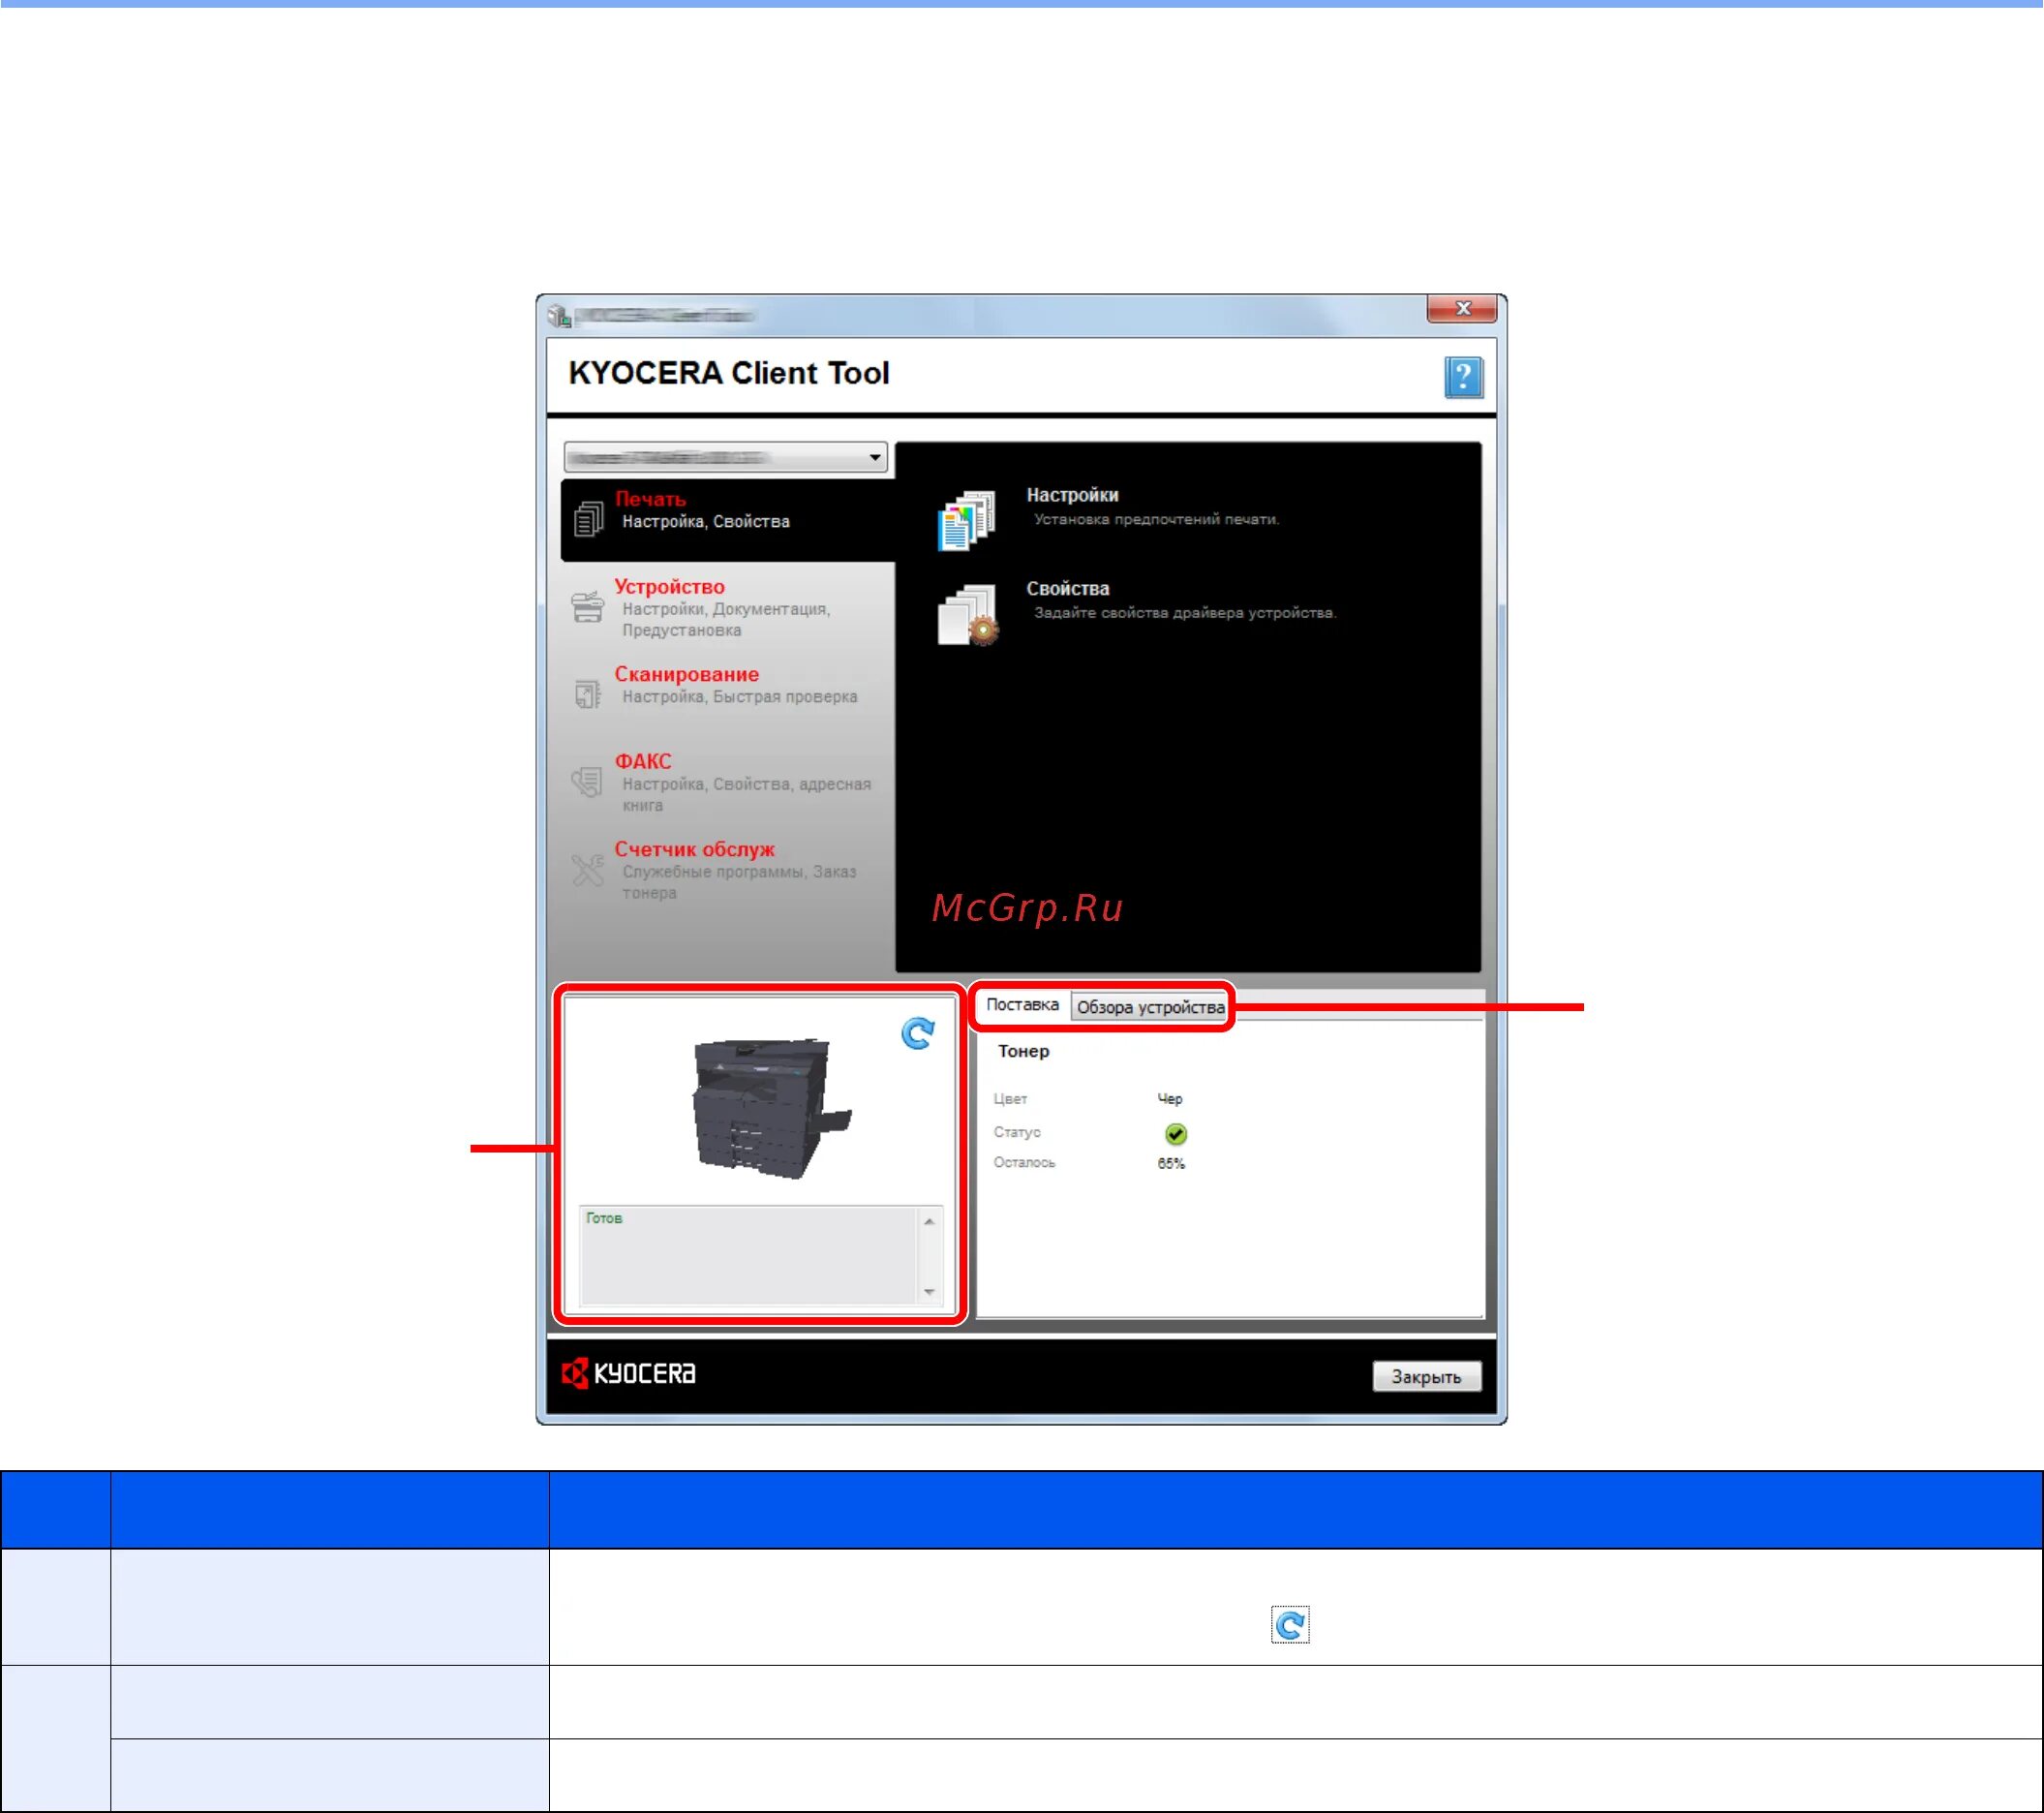Open the Сканирование menu section
This screenshot has height=1813, width=2044.
686,674
